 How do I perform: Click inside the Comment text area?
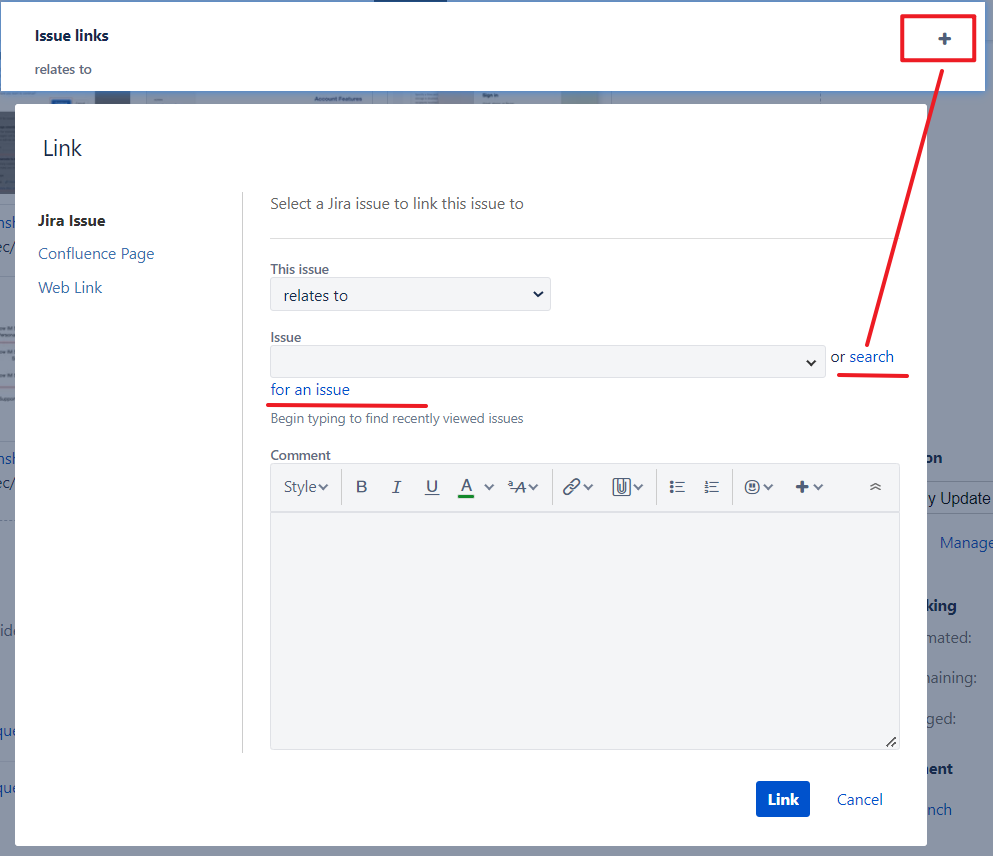[x=585, y=631]
